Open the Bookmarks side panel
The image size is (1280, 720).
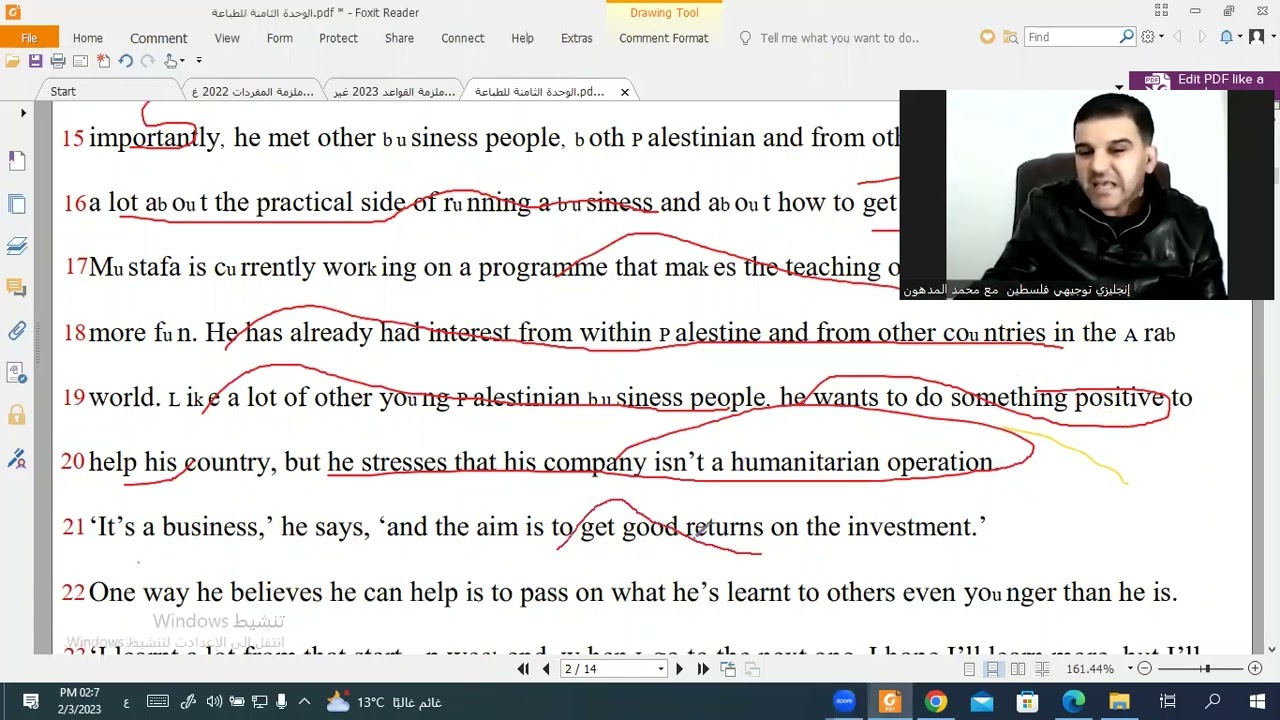pos(17,161)
